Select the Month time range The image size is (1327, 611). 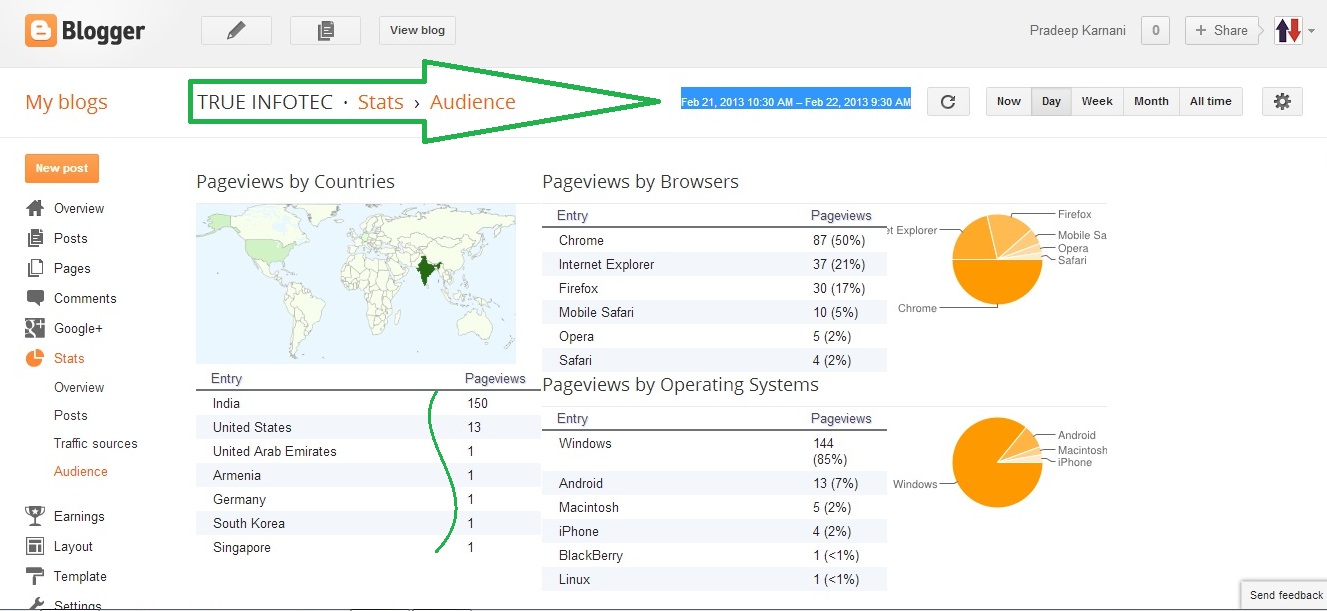[x=1151, y=101]
